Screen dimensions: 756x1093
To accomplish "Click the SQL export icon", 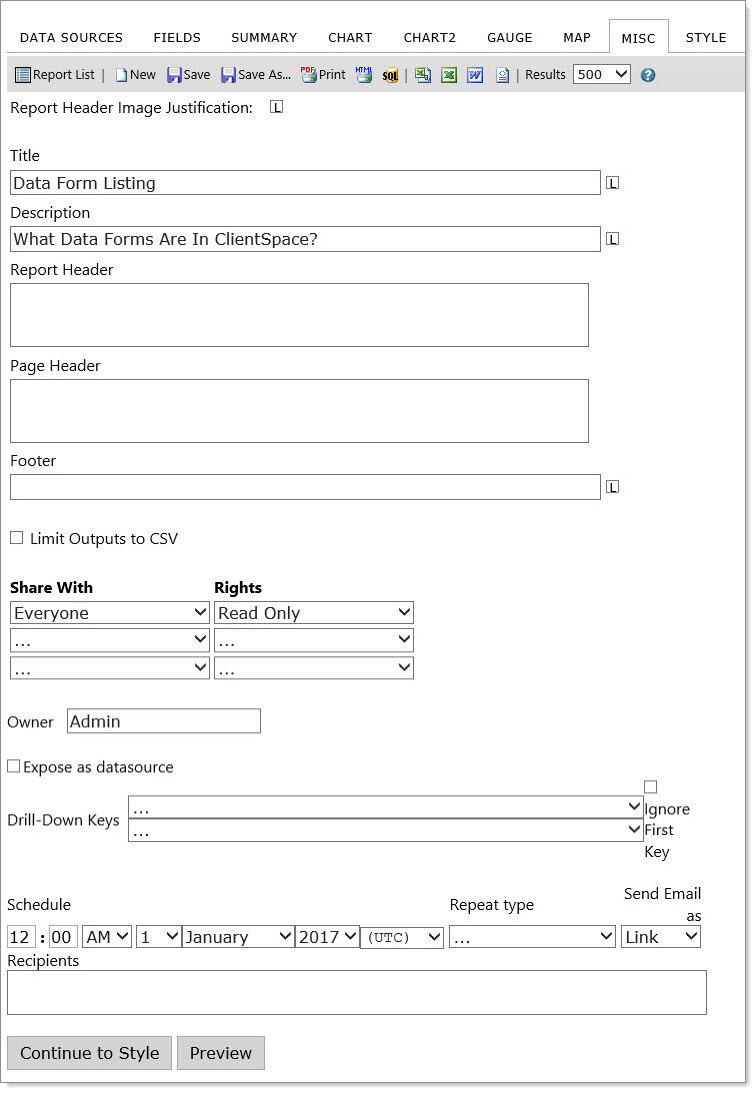I will coord(390,75).
